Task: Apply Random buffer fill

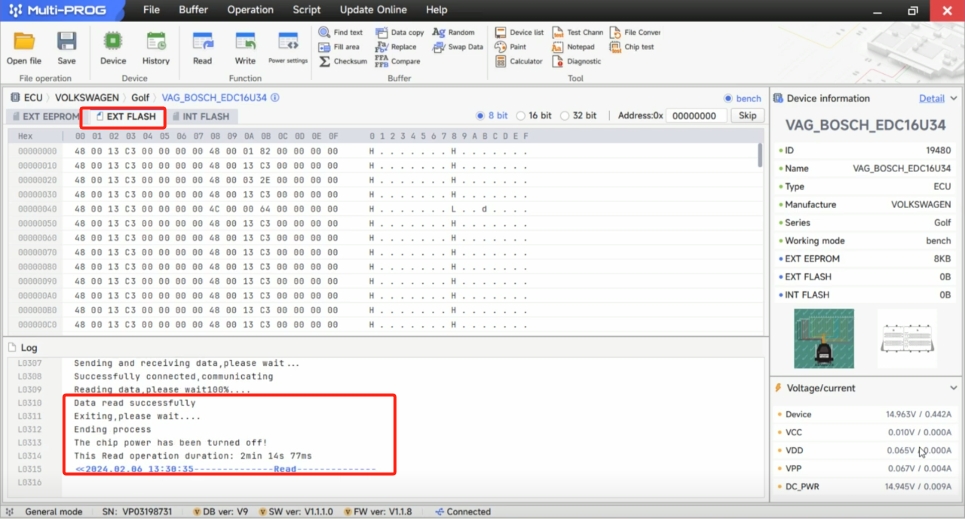Action: [454, 32]
